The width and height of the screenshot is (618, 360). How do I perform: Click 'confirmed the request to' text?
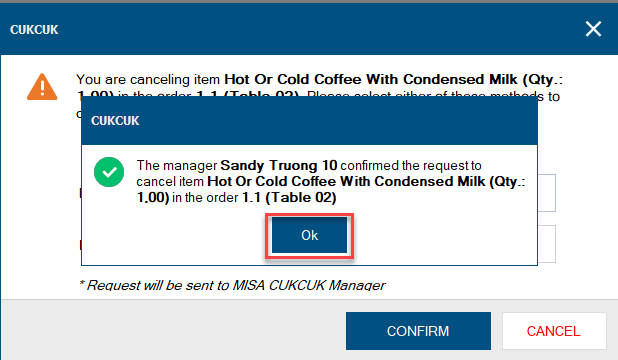pyautogui.click(x=411, y=165)
